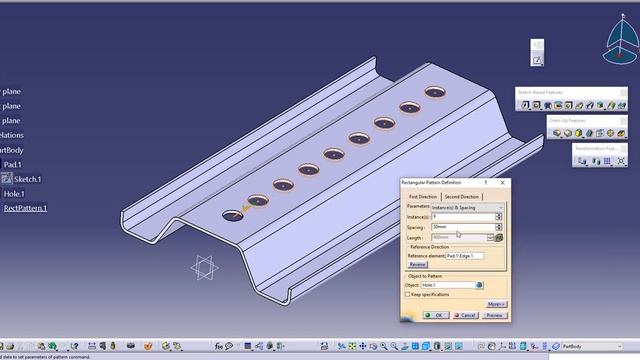The image size is (640, 360).
Task: Click the Spacing spinner arrows
Action: [498, 227]
